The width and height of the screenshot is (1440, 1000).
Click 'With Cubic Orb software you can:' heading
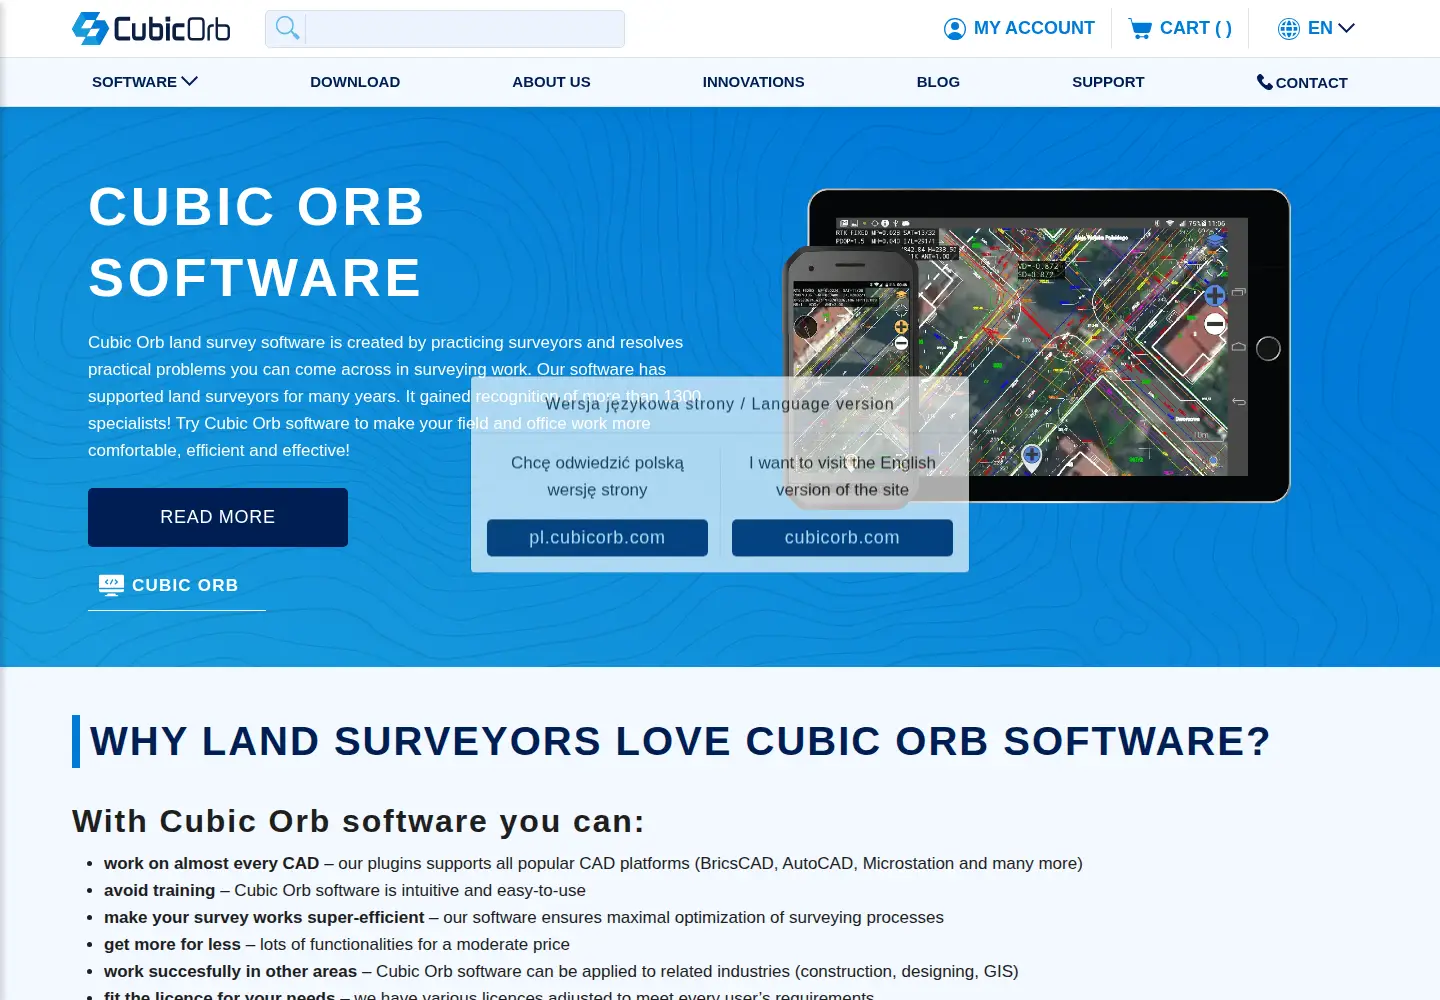pyautogui.click(x=359, y=821)
